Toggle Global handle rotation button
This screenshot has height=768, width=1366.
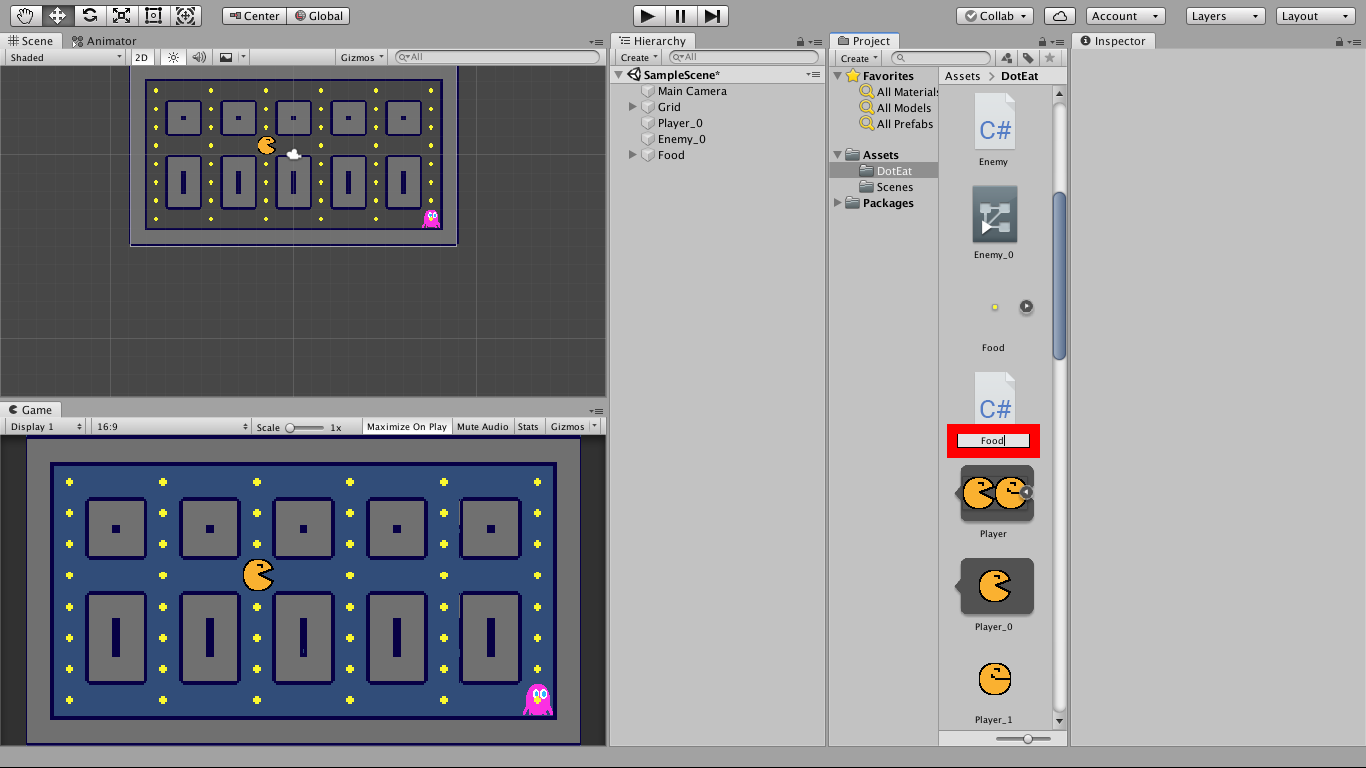(x=319, y=16)
